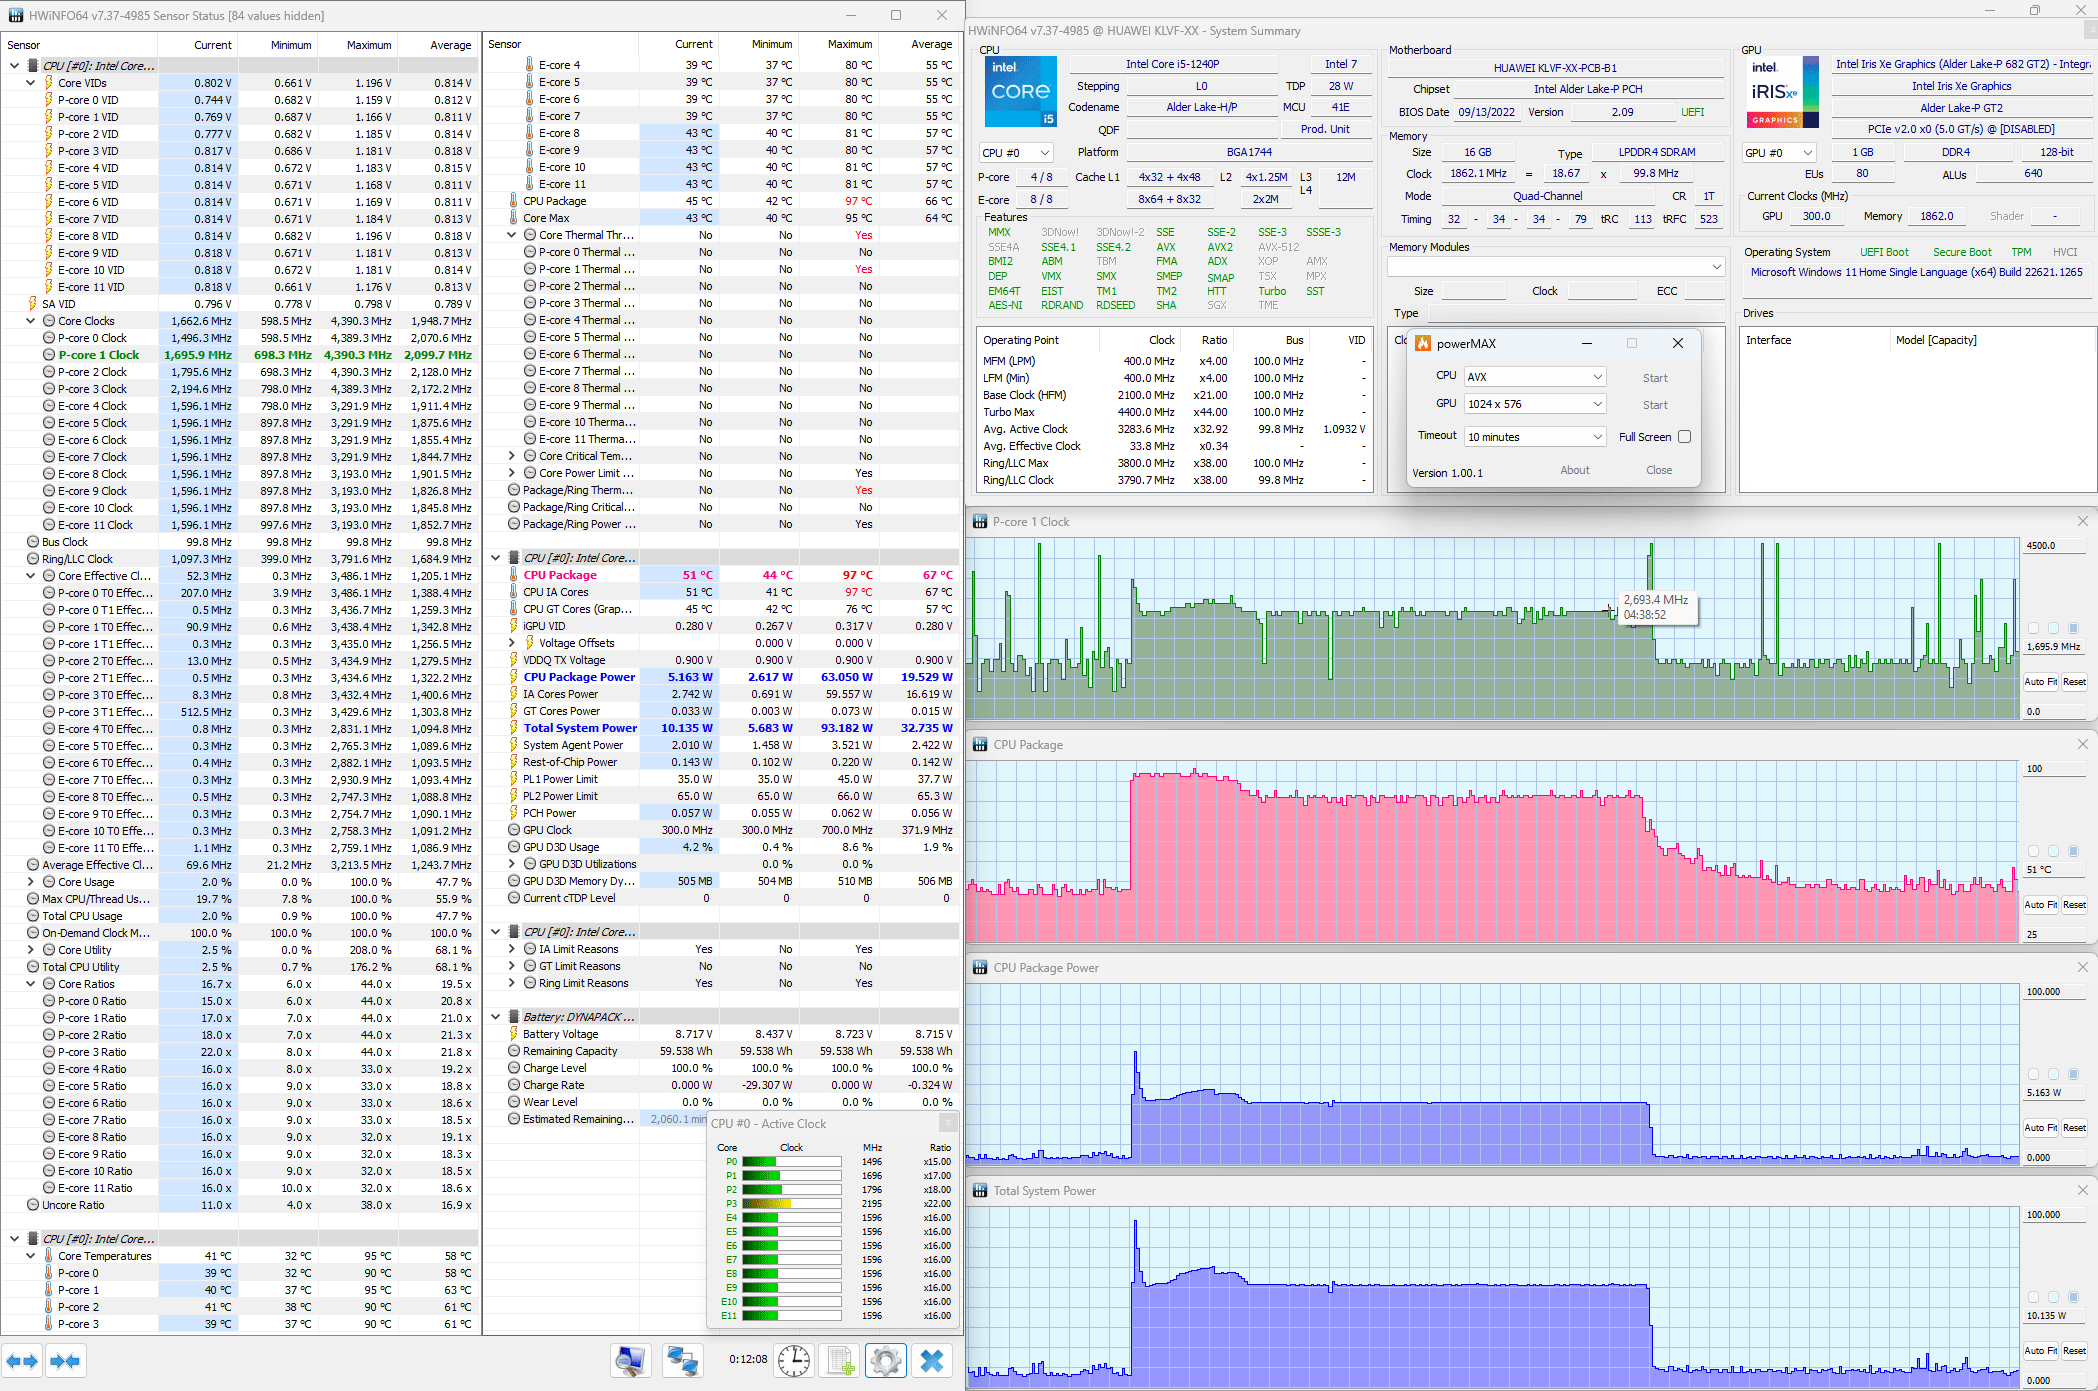Open the Memory Modules dropdown
Image resolution: width=2098 pixels, height=1391 pixels.
(x=1556, y=267)
